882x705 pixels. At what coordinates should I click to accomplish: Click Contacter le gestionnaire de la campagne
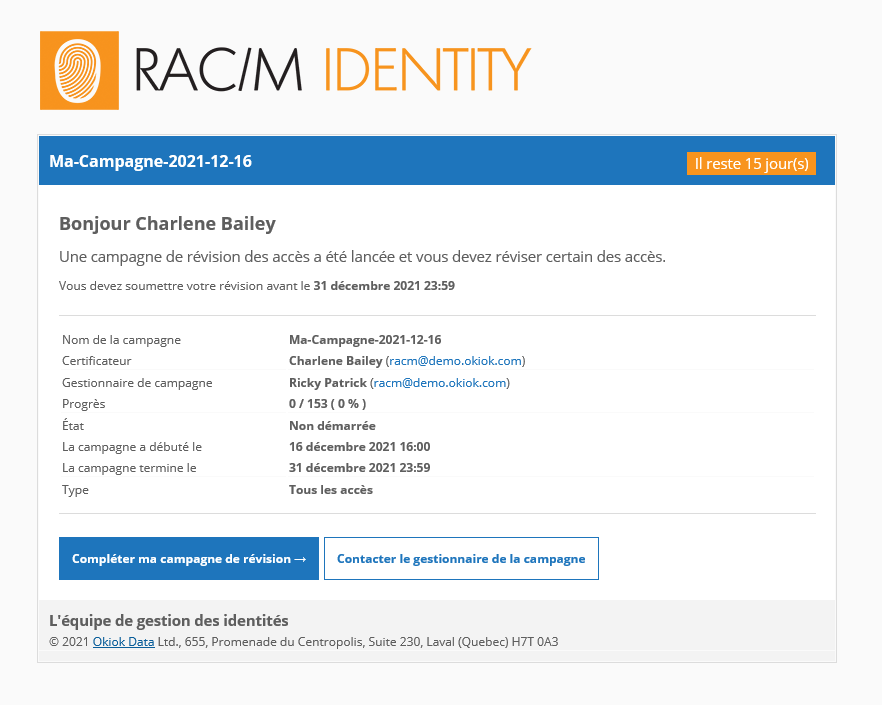click(x=461, y=558)
